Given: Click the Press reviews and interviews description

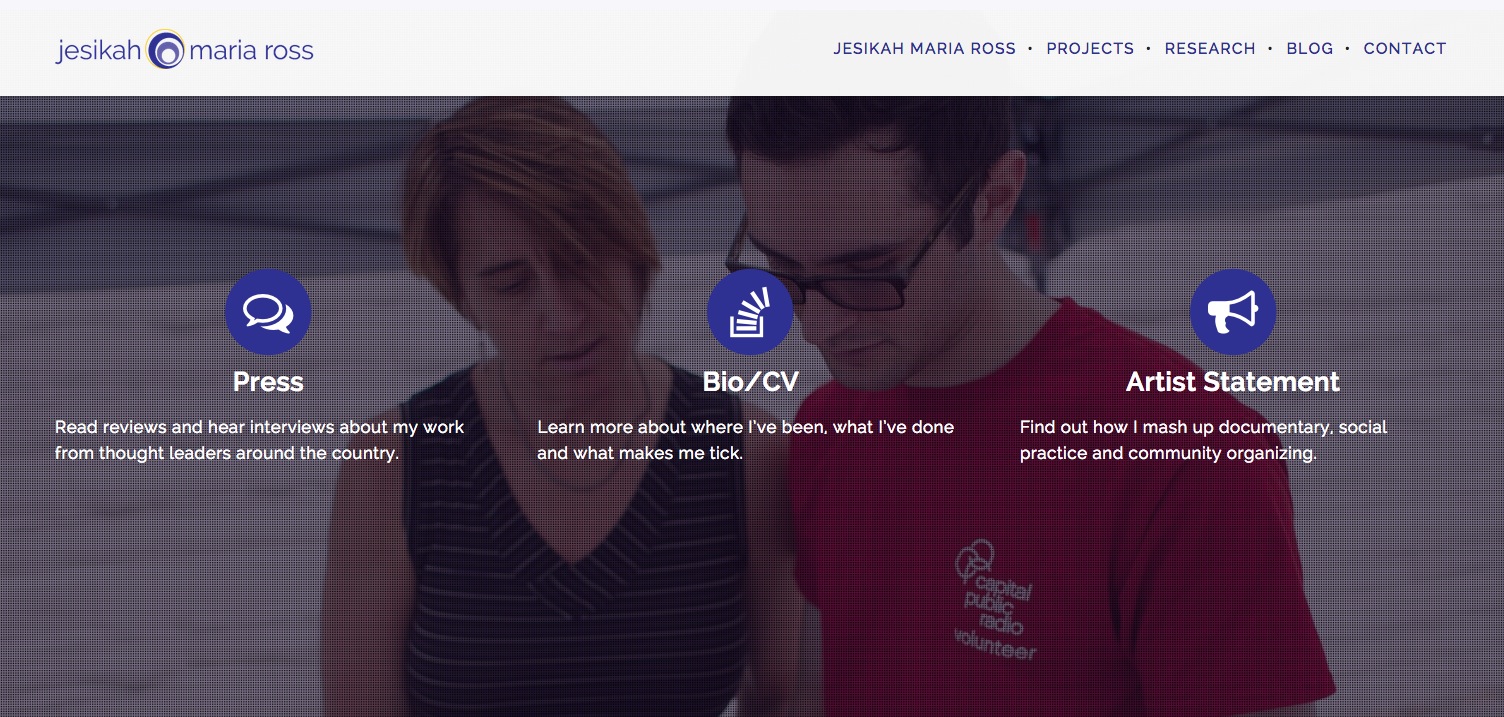Looking at the screenshot, I should point(260,440).
